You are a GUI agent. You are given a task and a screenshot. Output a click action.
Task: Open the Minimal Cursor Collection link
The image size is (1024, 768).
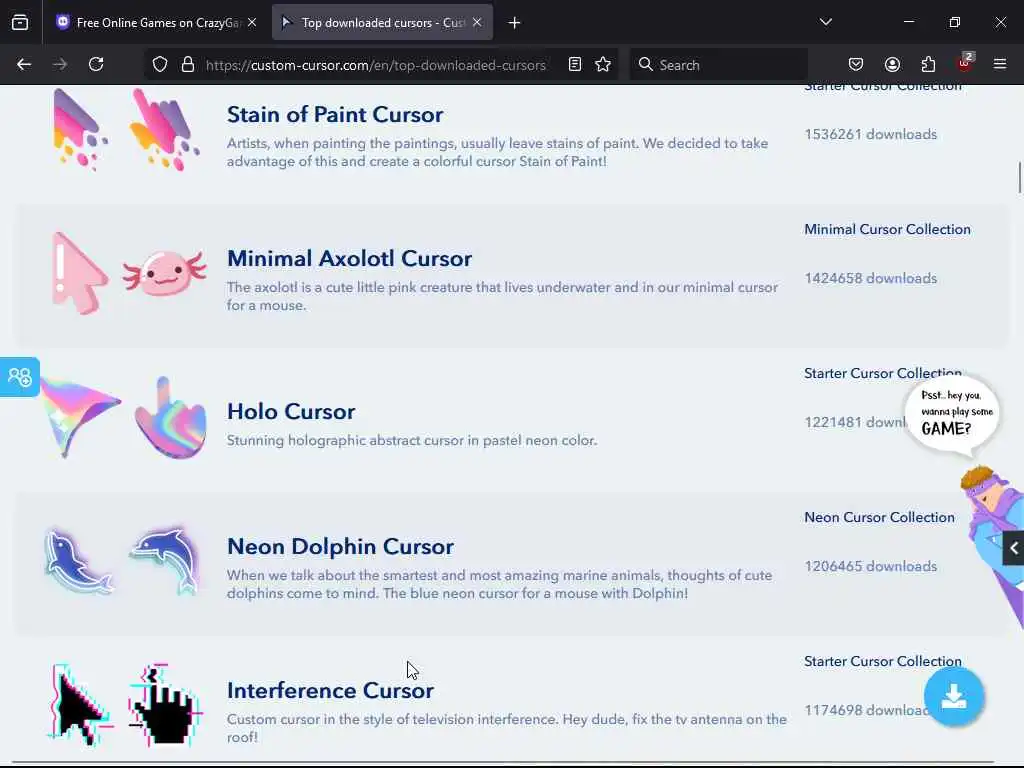coord(888,229)
